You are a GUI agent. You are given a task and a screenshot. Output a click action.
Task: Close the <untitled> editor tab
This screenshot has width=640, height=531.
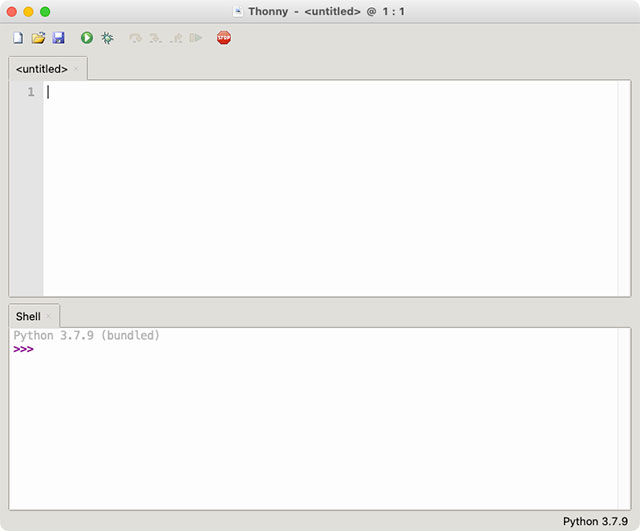pos(77,69)
